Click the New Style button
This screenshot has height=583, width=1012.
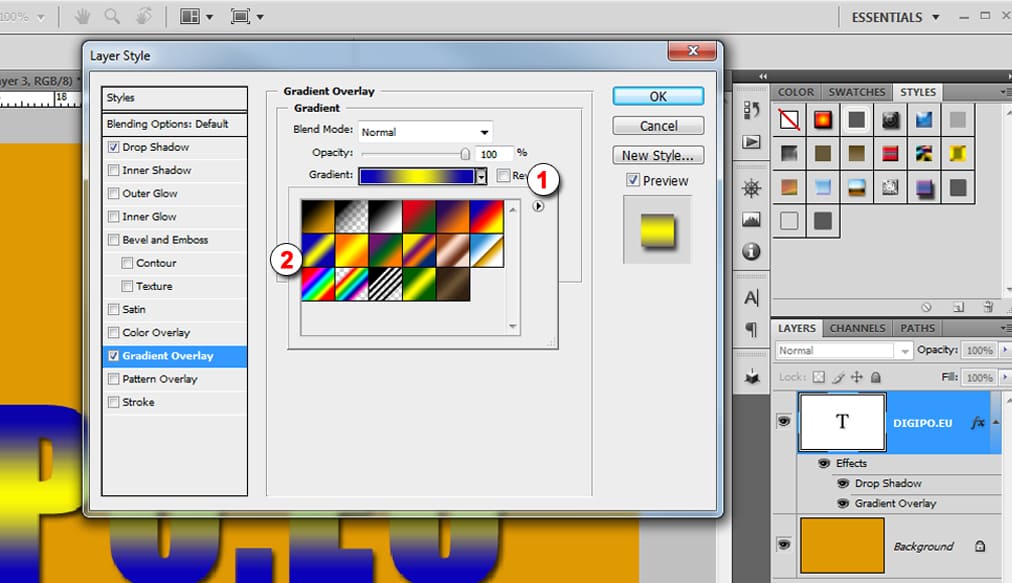tap(658, 155)
